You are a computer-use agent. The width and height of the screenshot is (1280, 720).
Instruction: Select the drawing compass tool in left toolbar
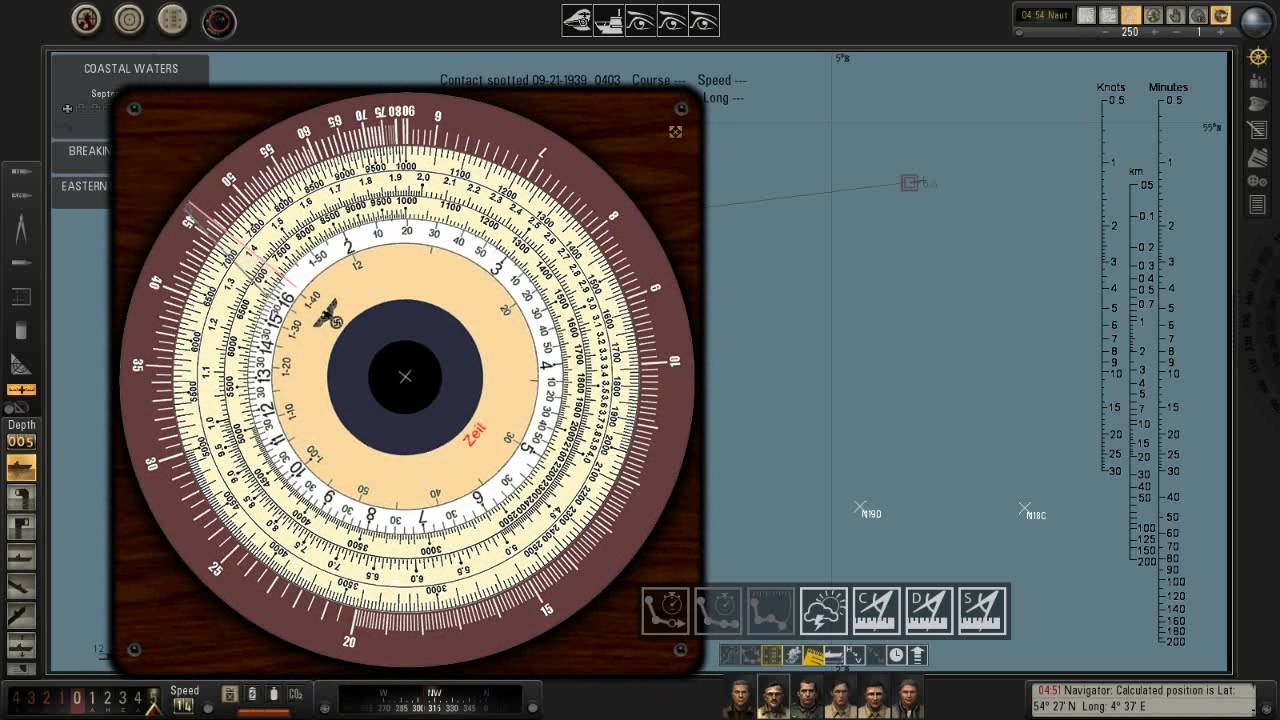(x=21, y=231)
